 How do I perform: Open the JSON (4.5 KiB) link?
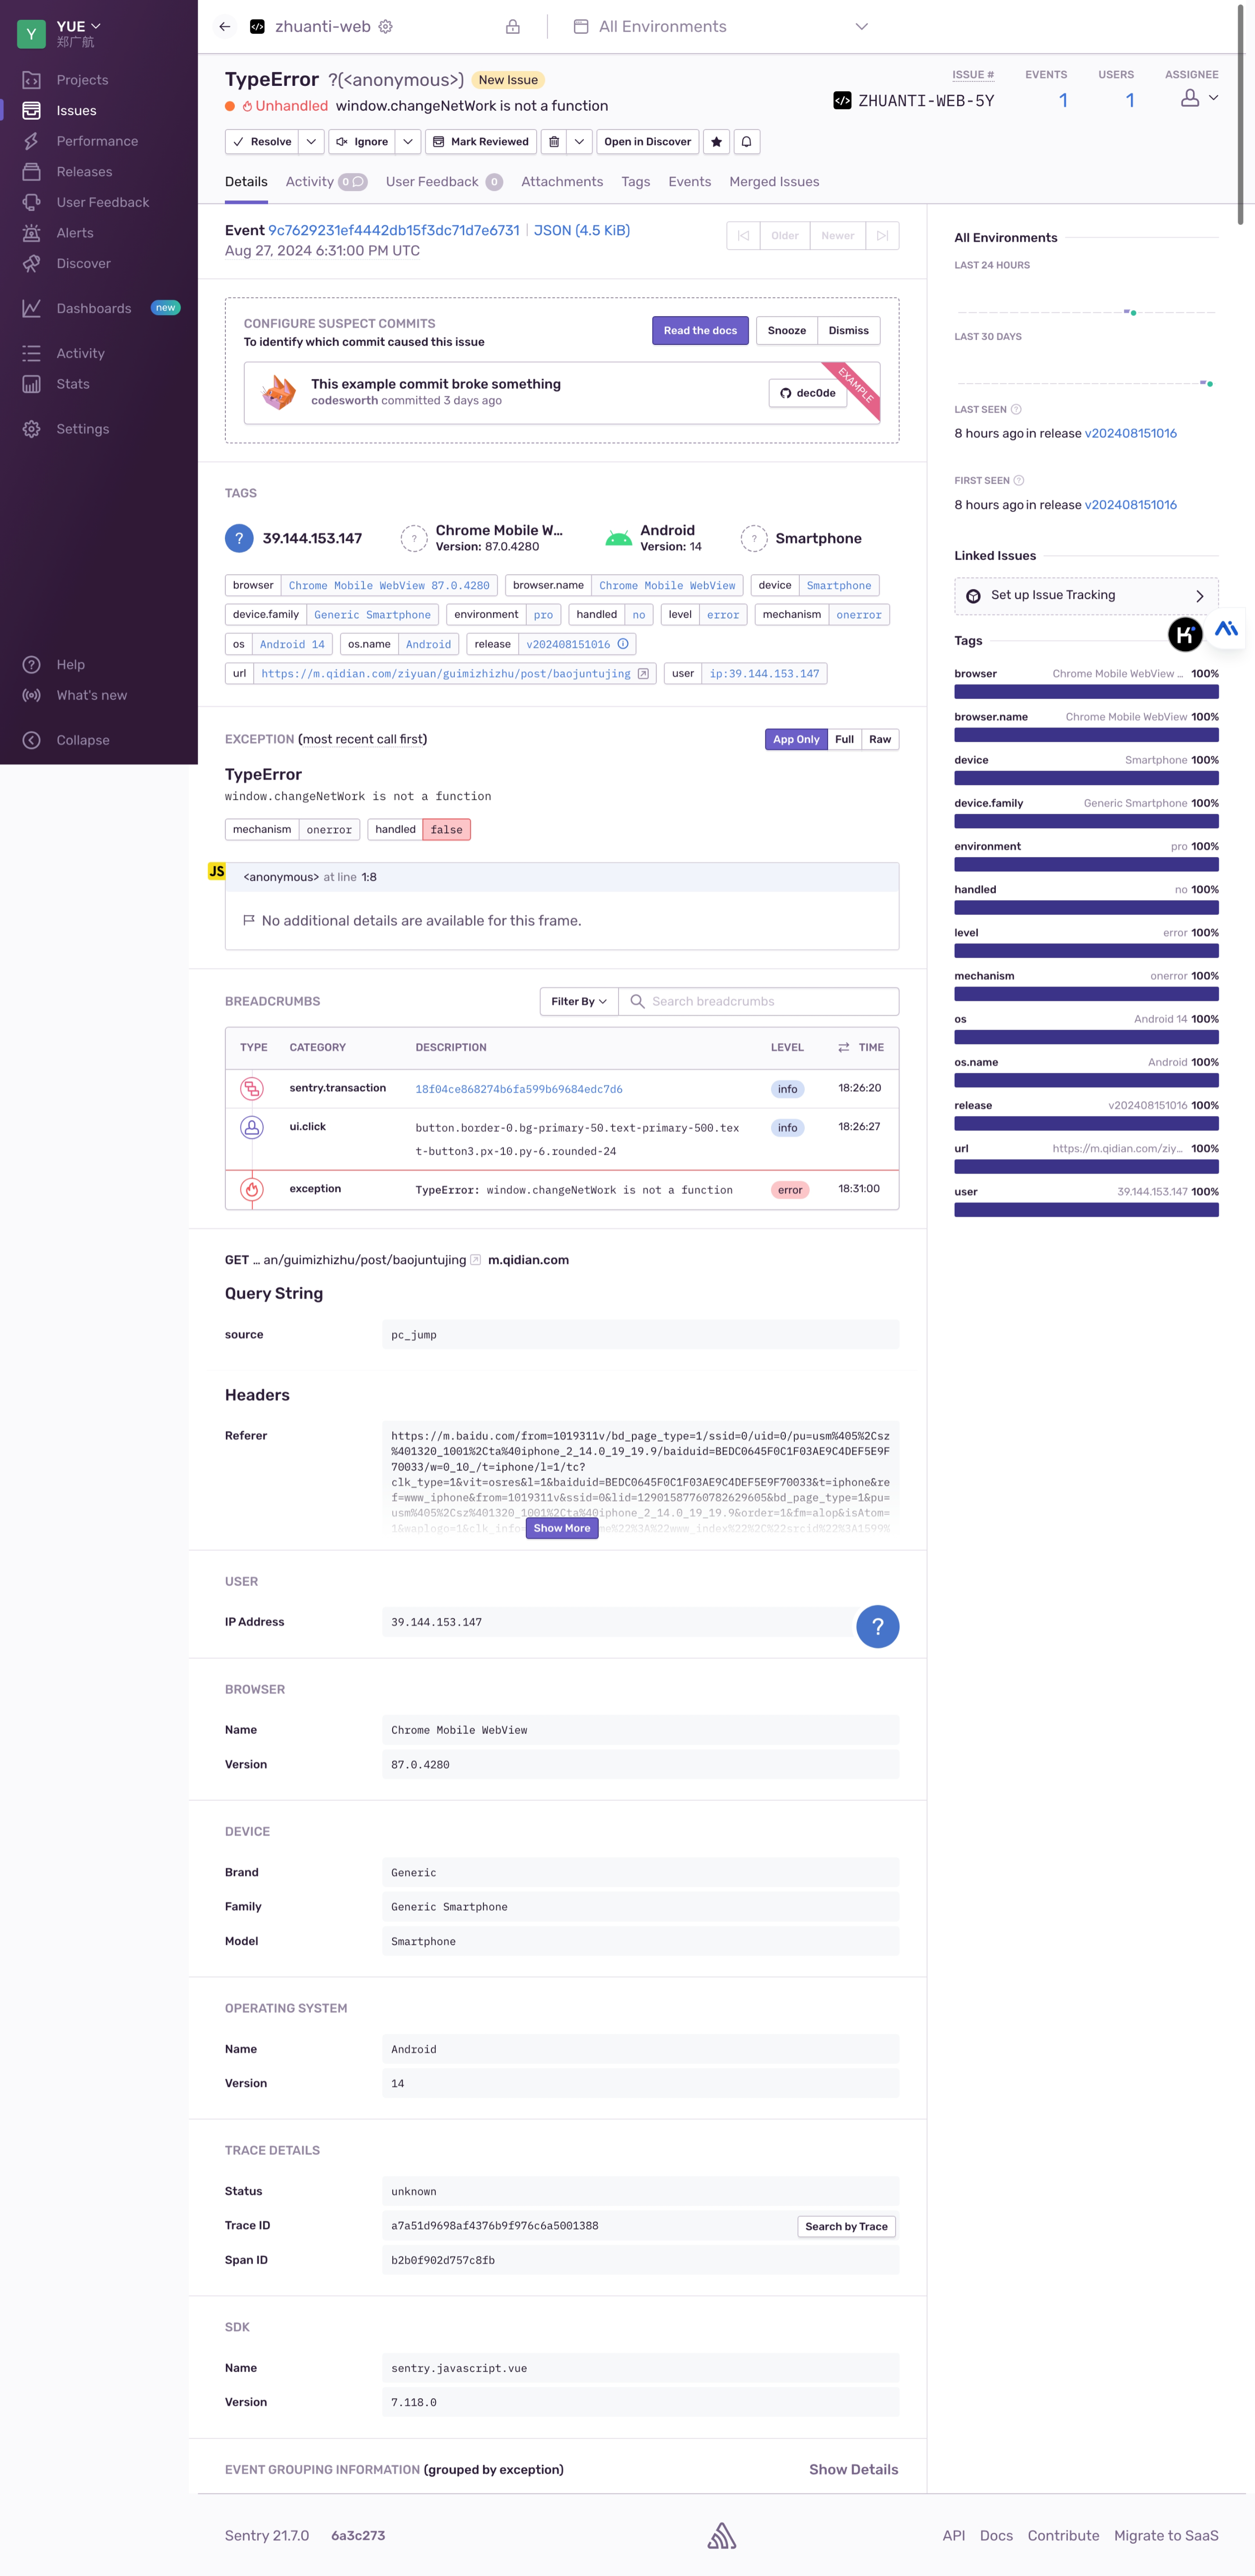581,231
